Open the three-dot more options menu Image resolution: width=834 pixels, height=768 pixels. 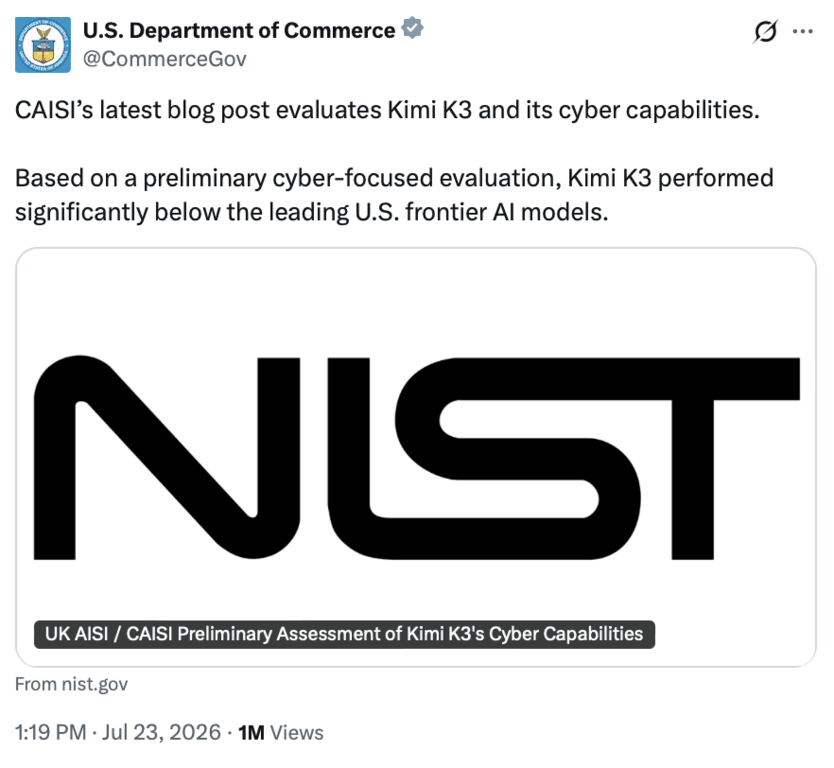pos(803,31)
